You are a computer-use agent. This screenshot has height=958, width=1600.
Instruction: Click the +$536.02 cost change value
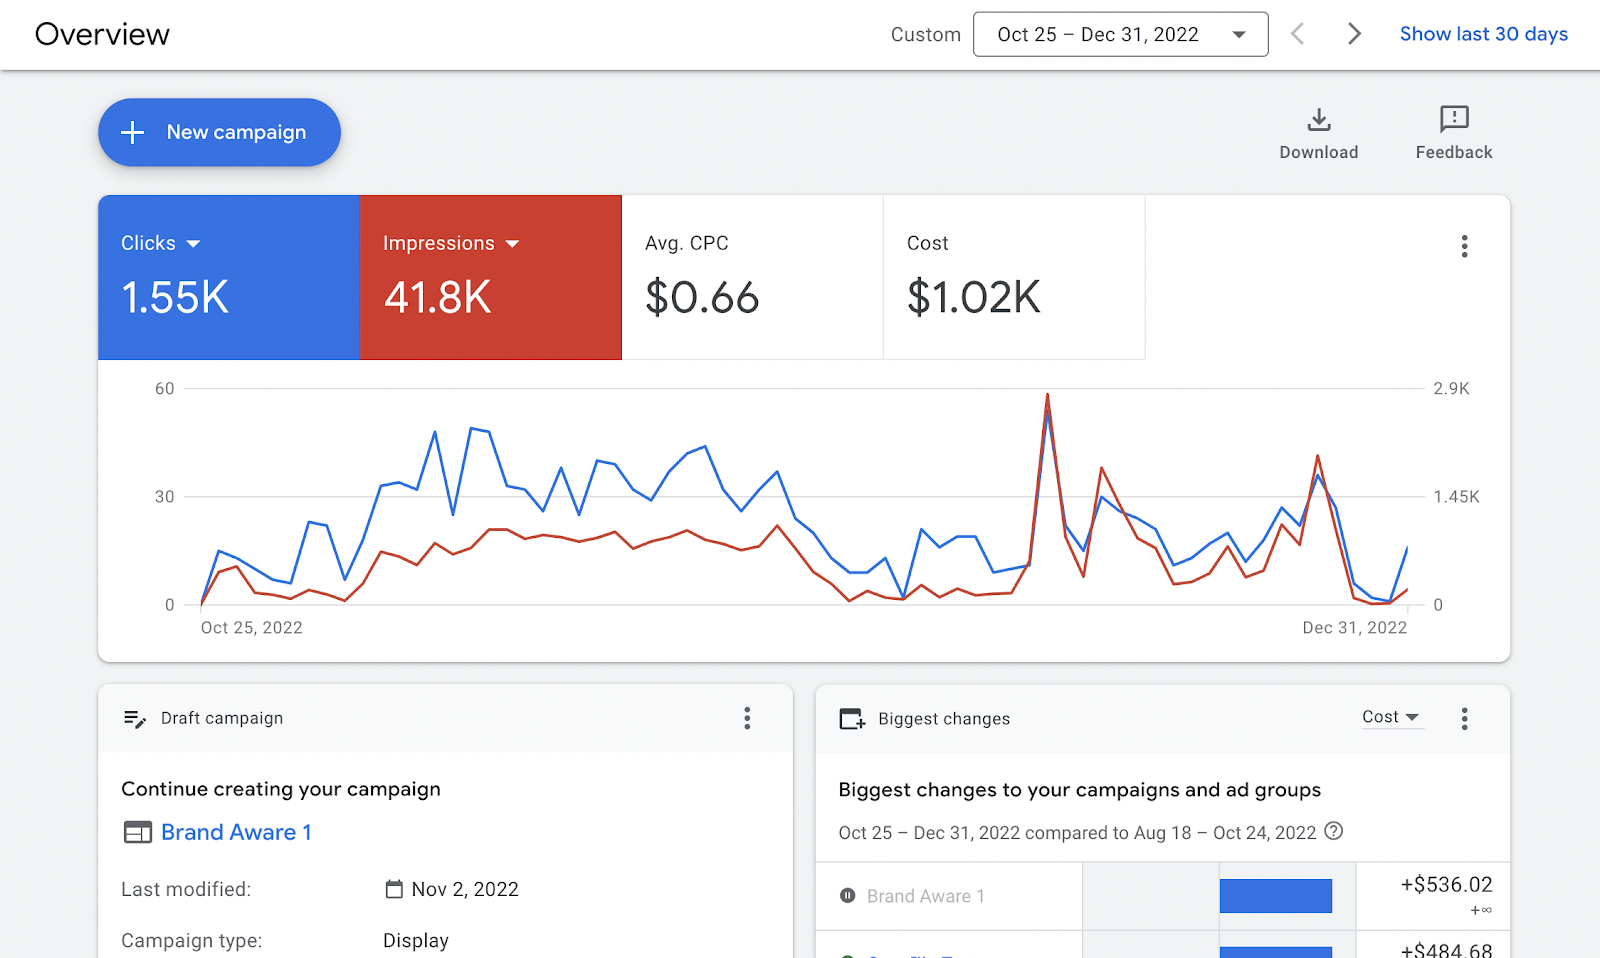tap(1446, 885)
